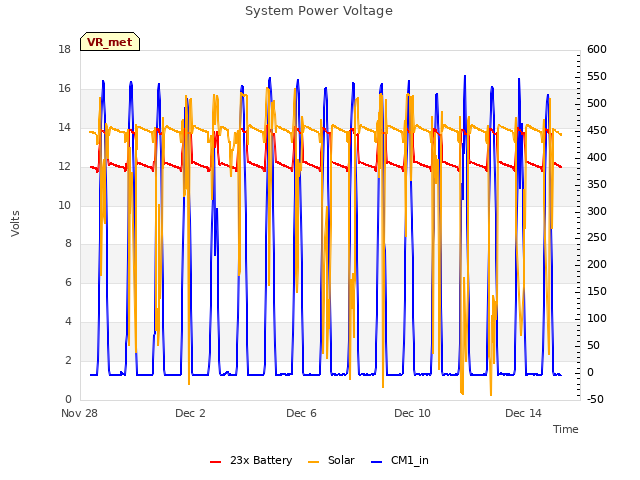Viewport: 640px width, 480px height.
Task: Click the 16 left axis value
Action: coord(64,89)
